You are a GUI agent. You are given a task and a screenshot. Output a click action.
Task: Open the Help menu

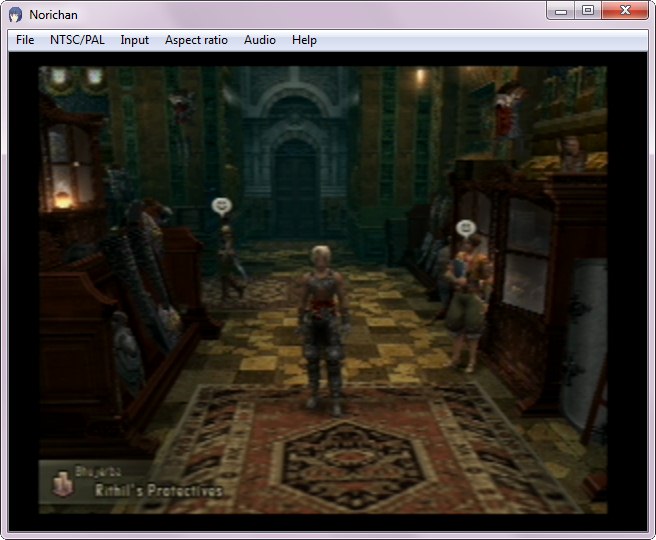coord(304,40)
